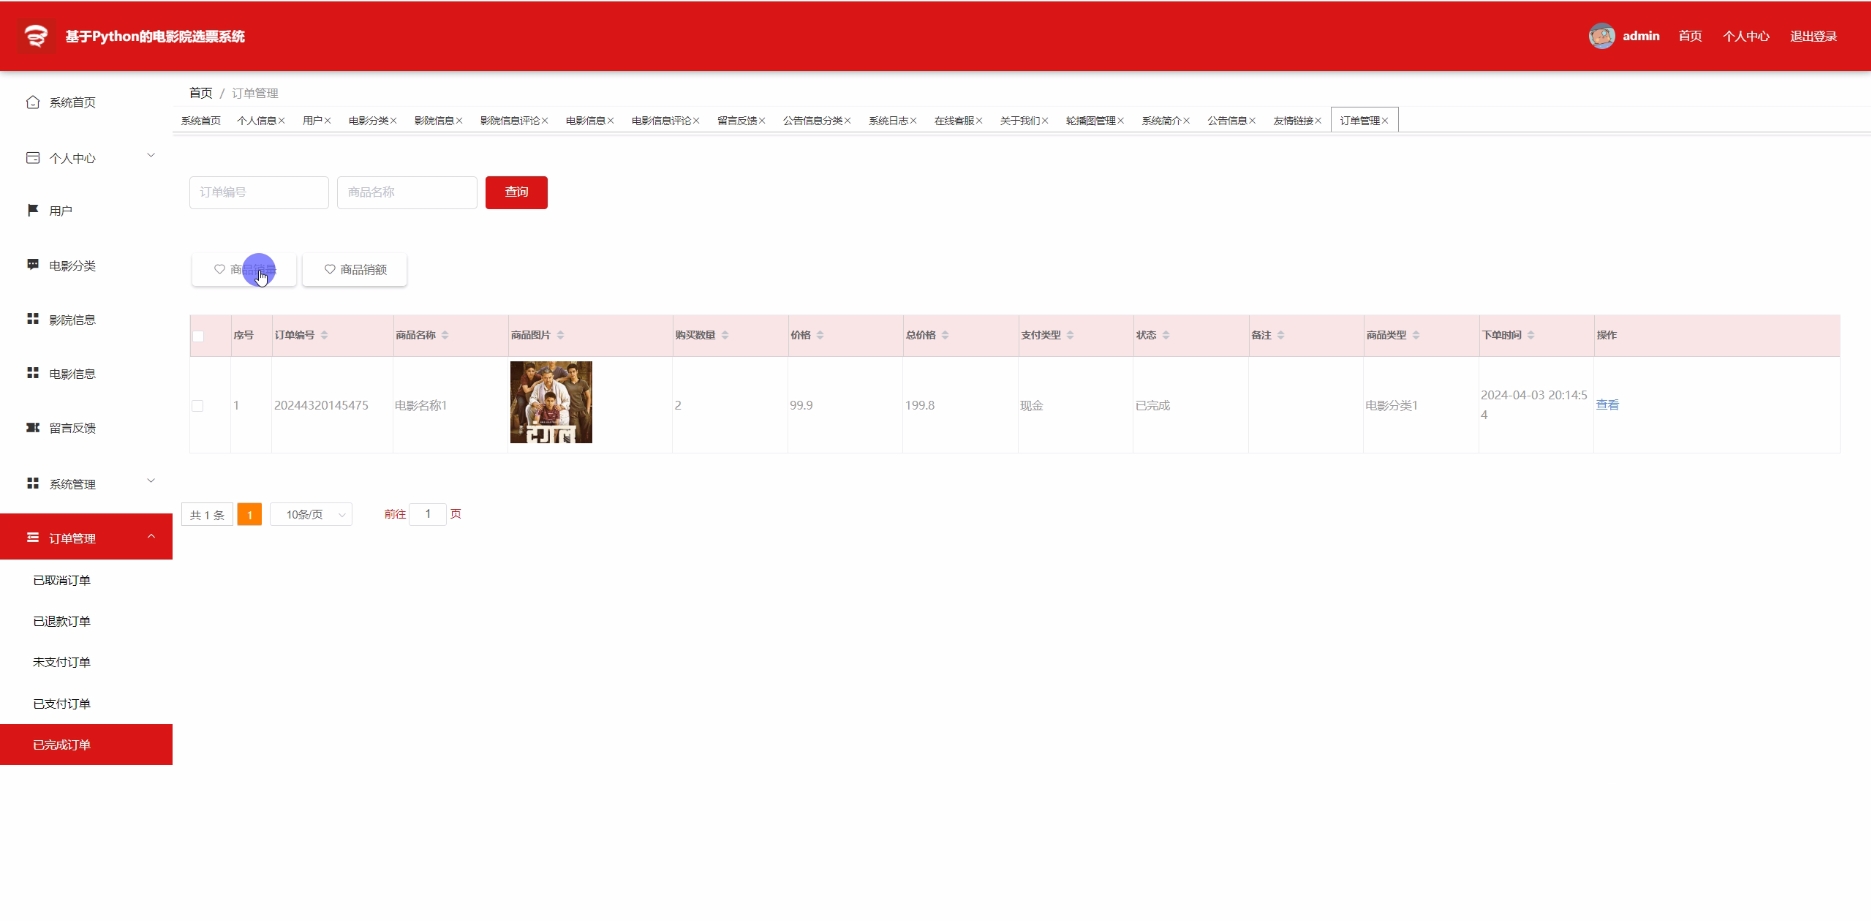This screenshot has height=921, width=1871.
Task: Click the red 查询 search button
Action: (x=517, y=192)
